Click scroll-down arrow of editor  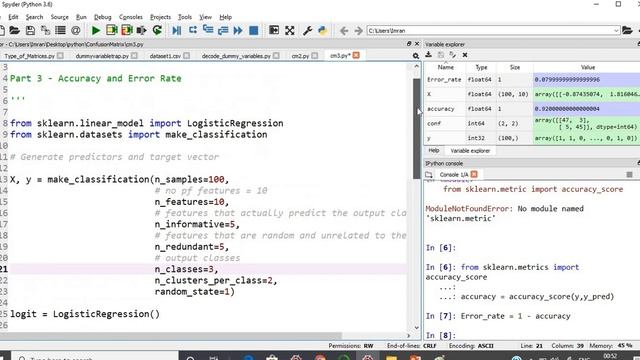(416, 327)
